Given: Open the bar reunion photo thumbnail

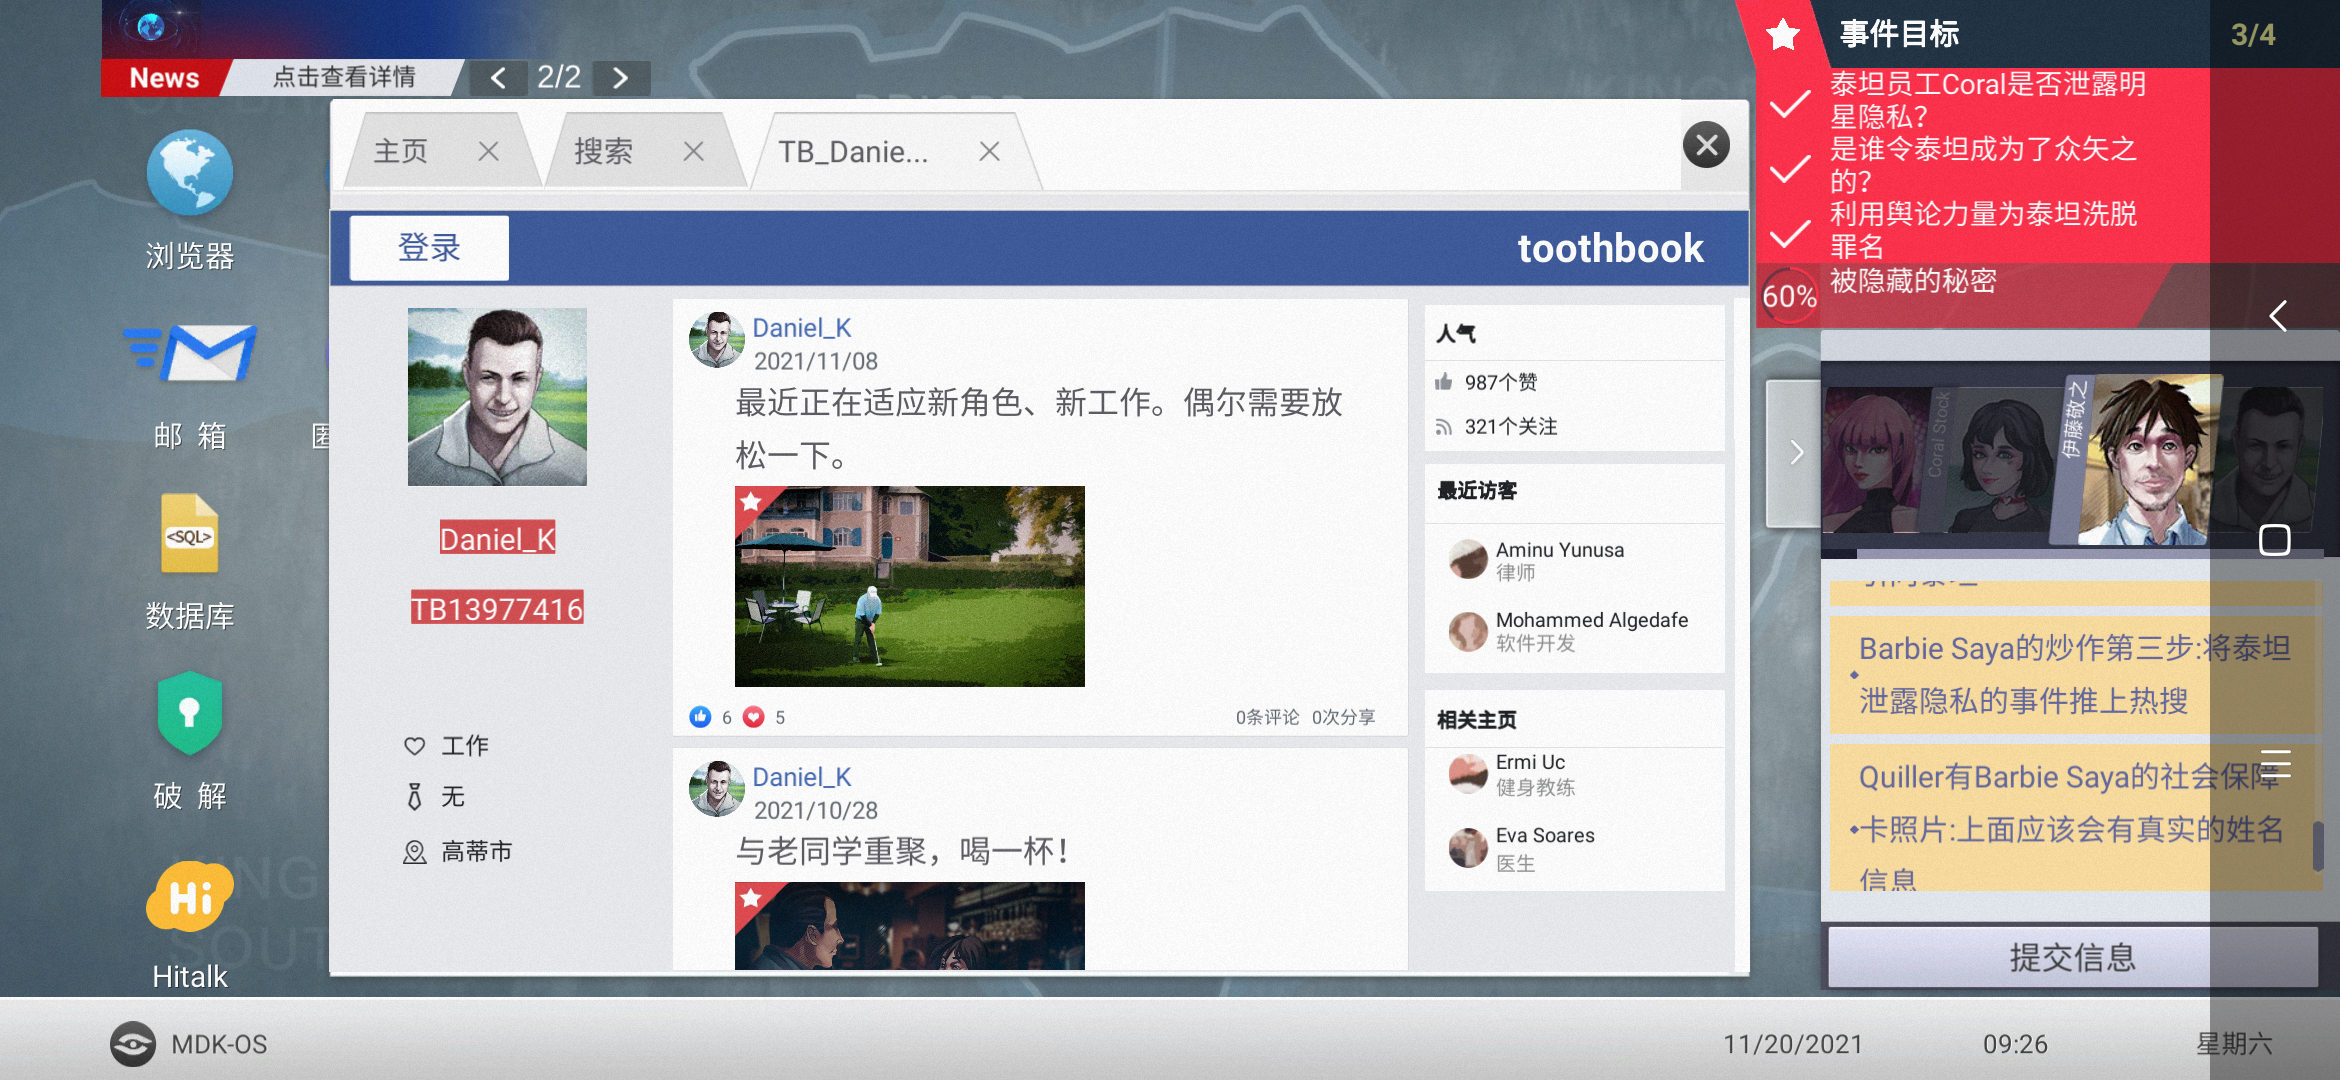Looking at the screenshot, I should point(909,925).
